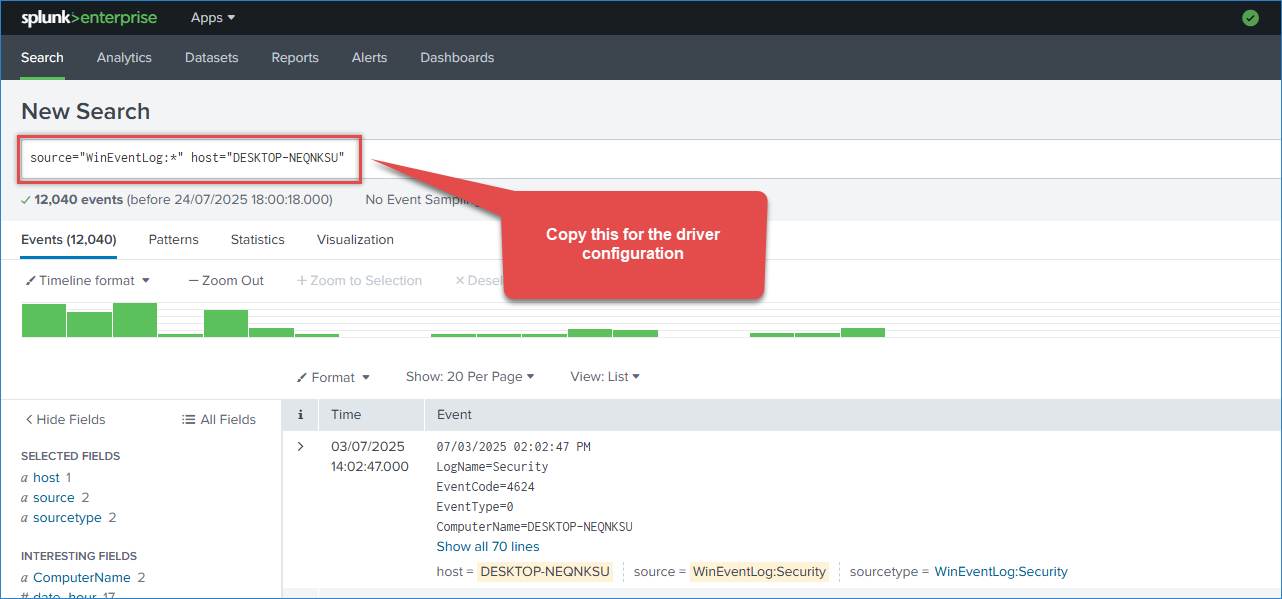This screenshot has height=599, width=1282.
Task: Open the Timeline format dropdown
Action: [88, 281]
